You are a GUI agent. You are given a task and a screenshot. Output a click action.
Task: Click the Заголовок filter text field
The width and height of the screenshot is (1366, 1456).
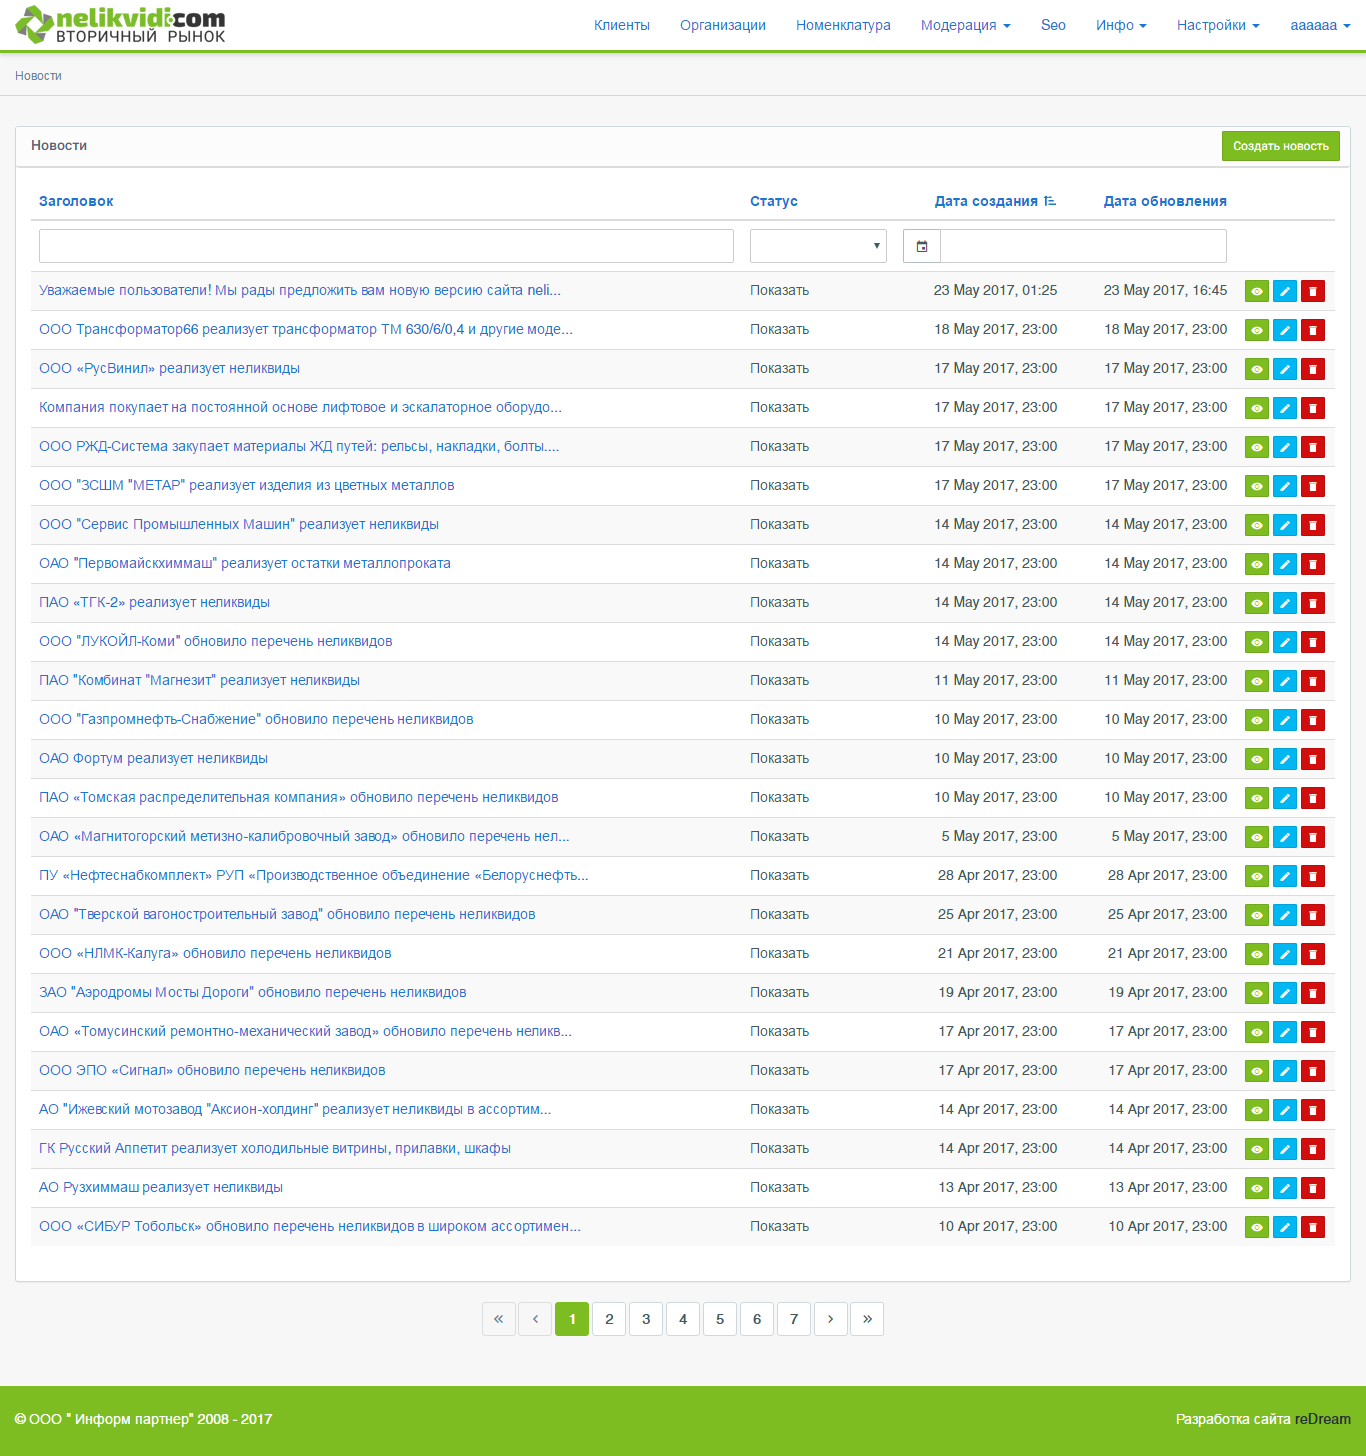tap(386, 246)
